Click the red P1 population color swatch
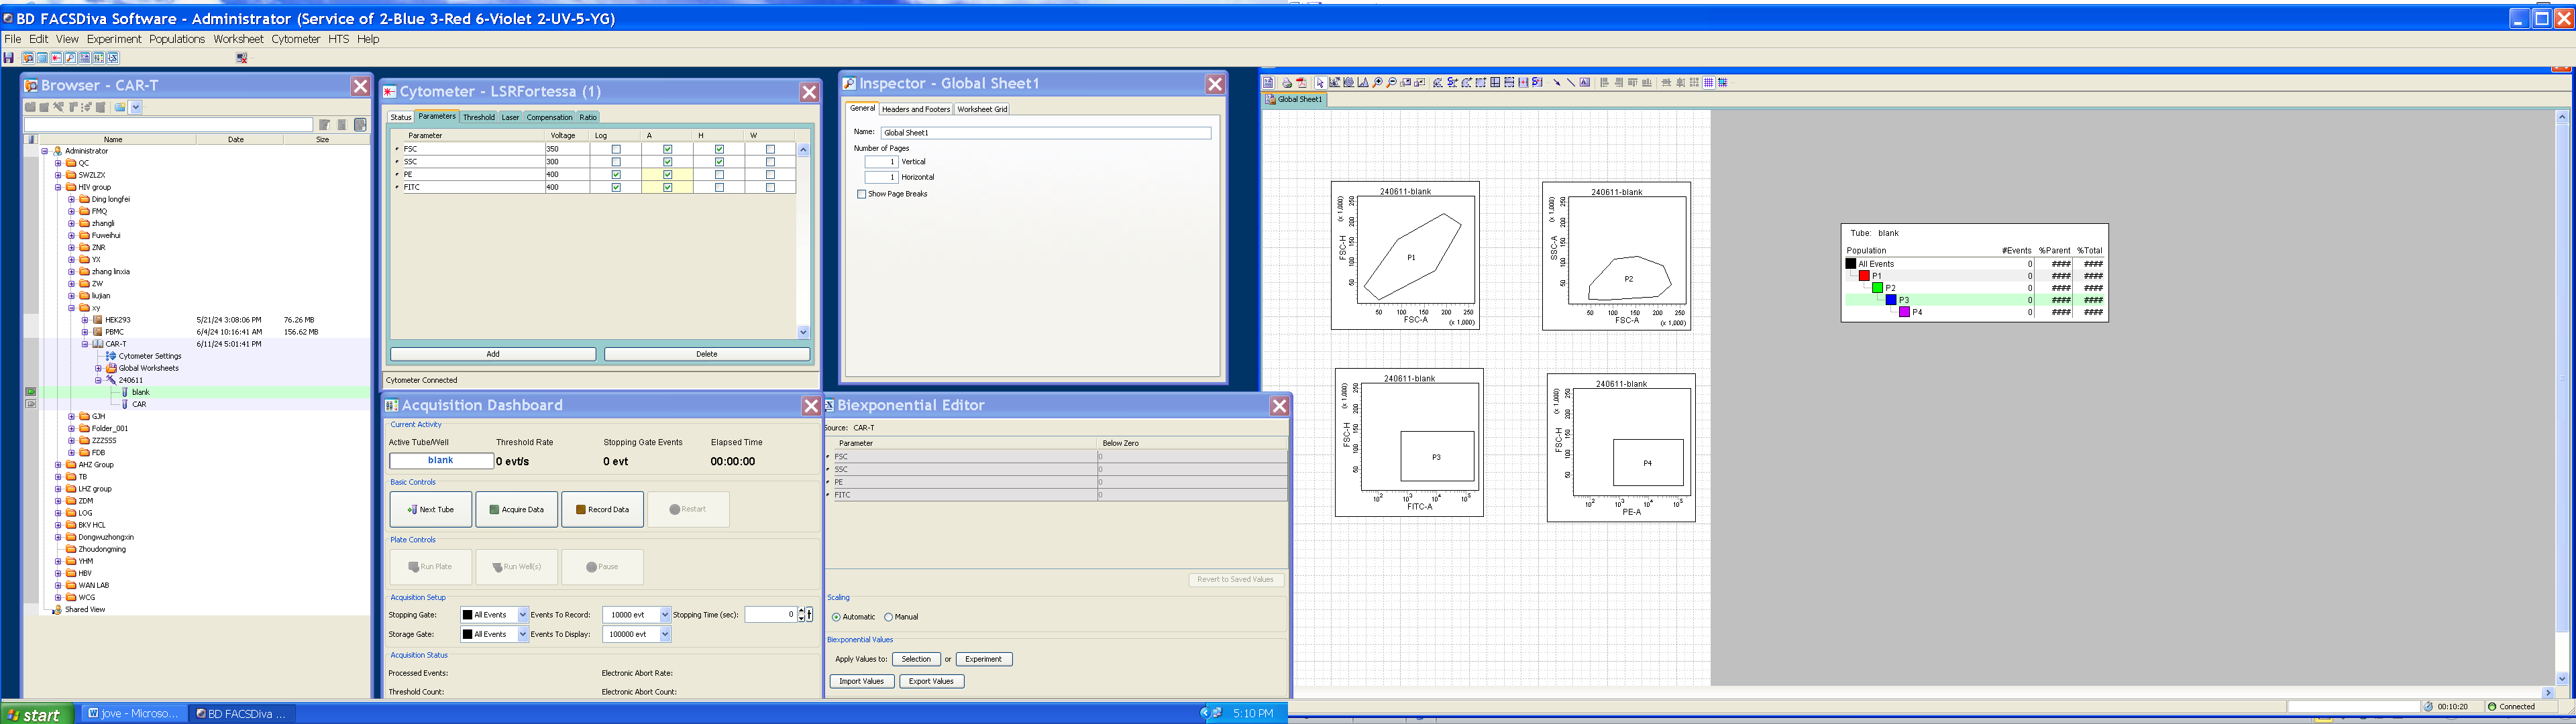2576x724 pixels. [1864, 276]
